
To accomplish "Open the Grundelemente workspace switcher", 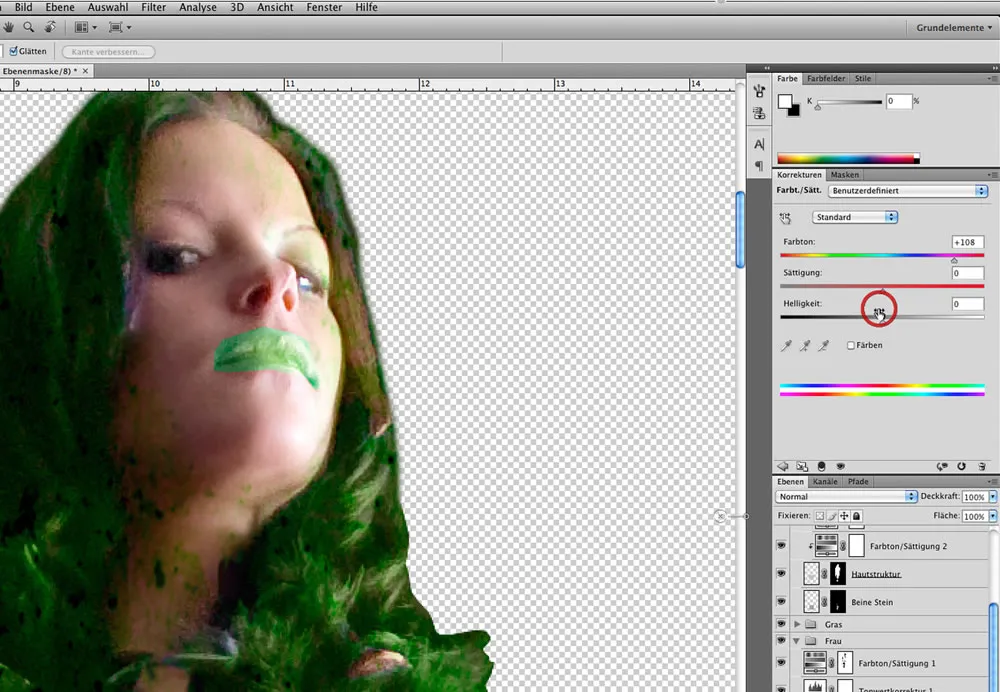I will point(952,28).
